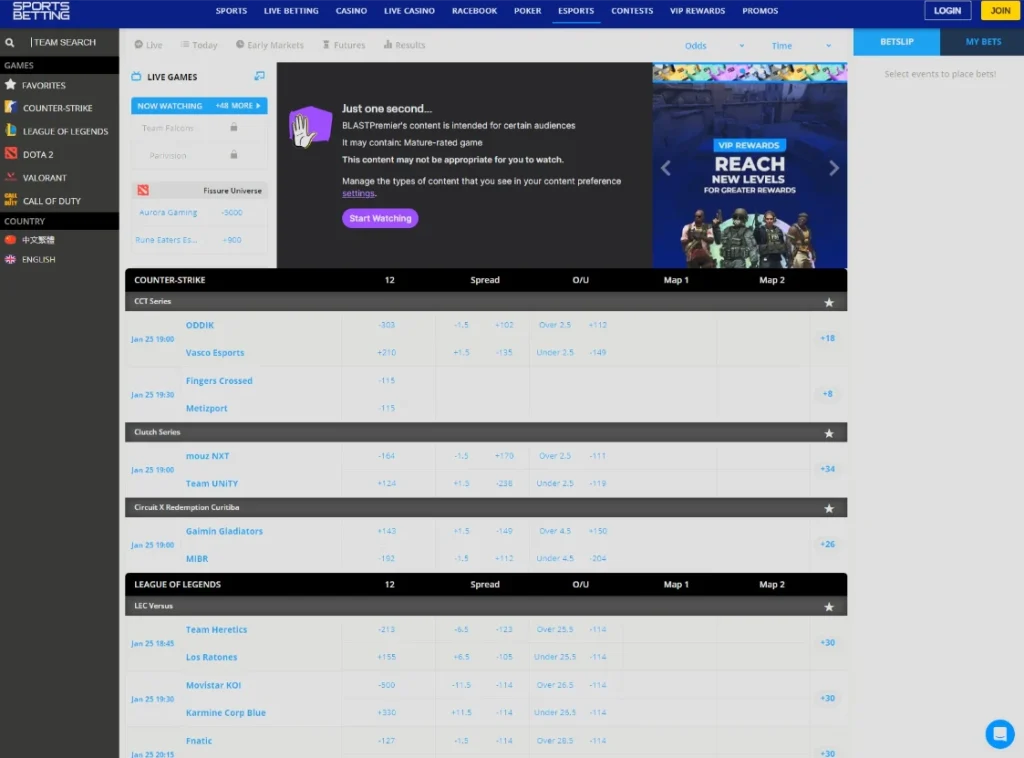Open the Vasco Esports team link
Viewport: 1024px width, 758px height.
pyautogui.click(x=215, y=353)
